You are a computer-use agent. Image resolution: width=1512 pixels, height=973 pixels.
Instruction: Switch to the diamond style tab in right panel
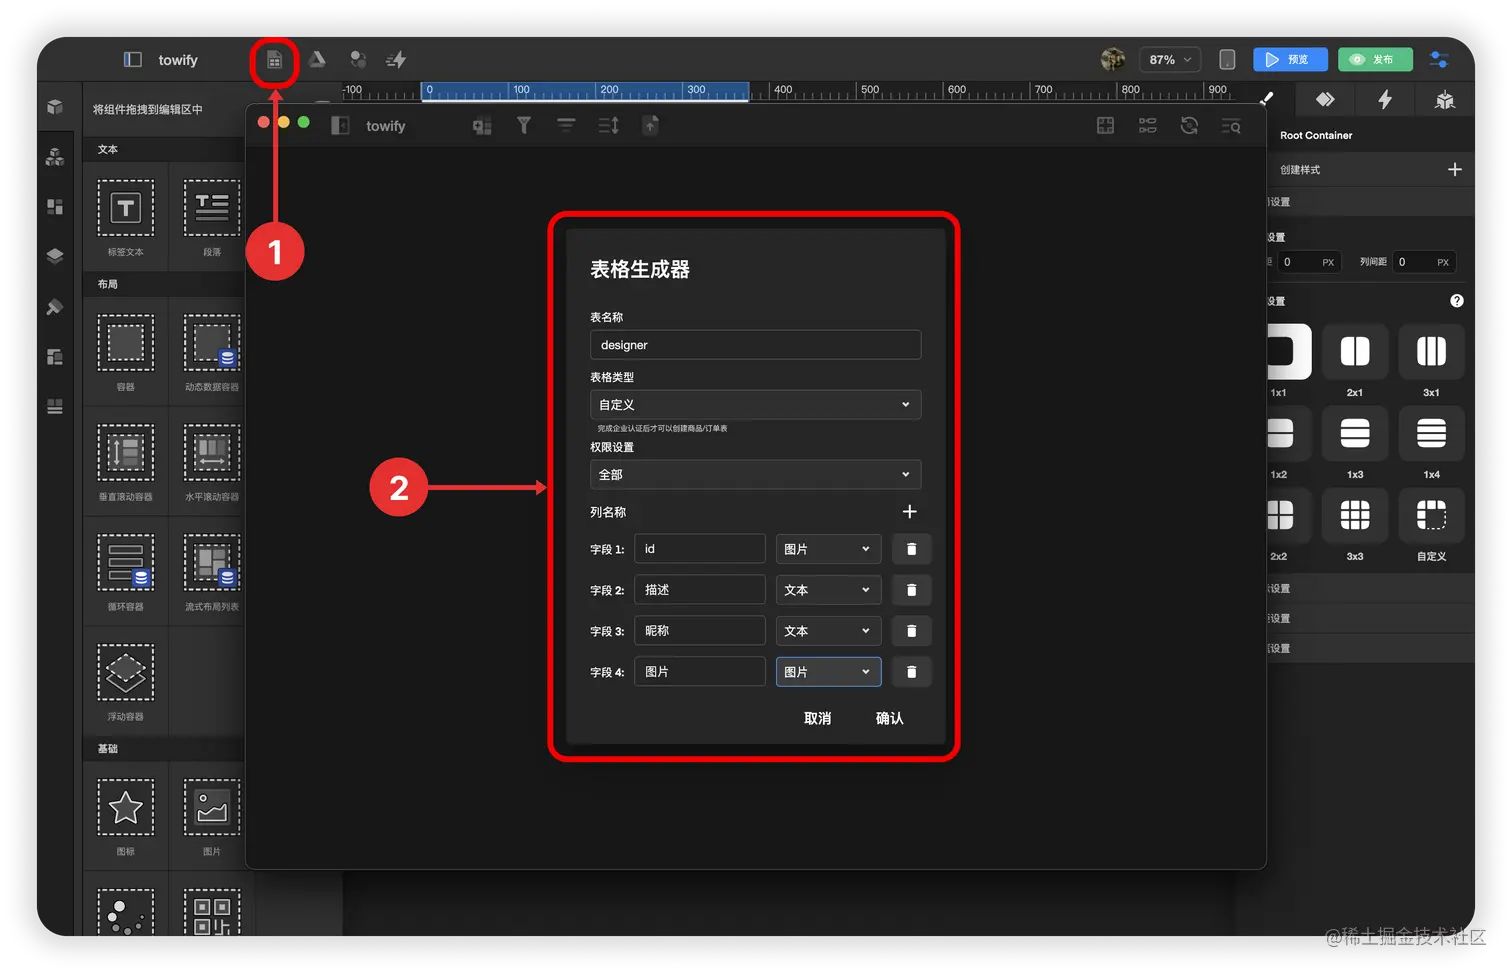click(1325, 99)
